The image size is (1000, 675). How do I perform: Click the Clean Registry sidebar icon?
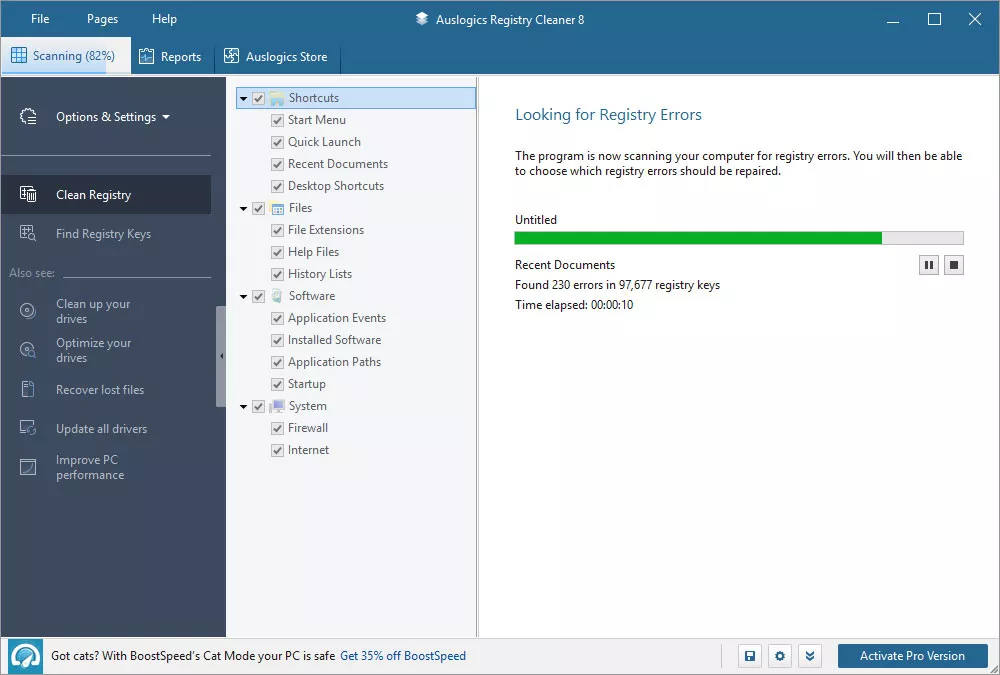pos(28,194)
